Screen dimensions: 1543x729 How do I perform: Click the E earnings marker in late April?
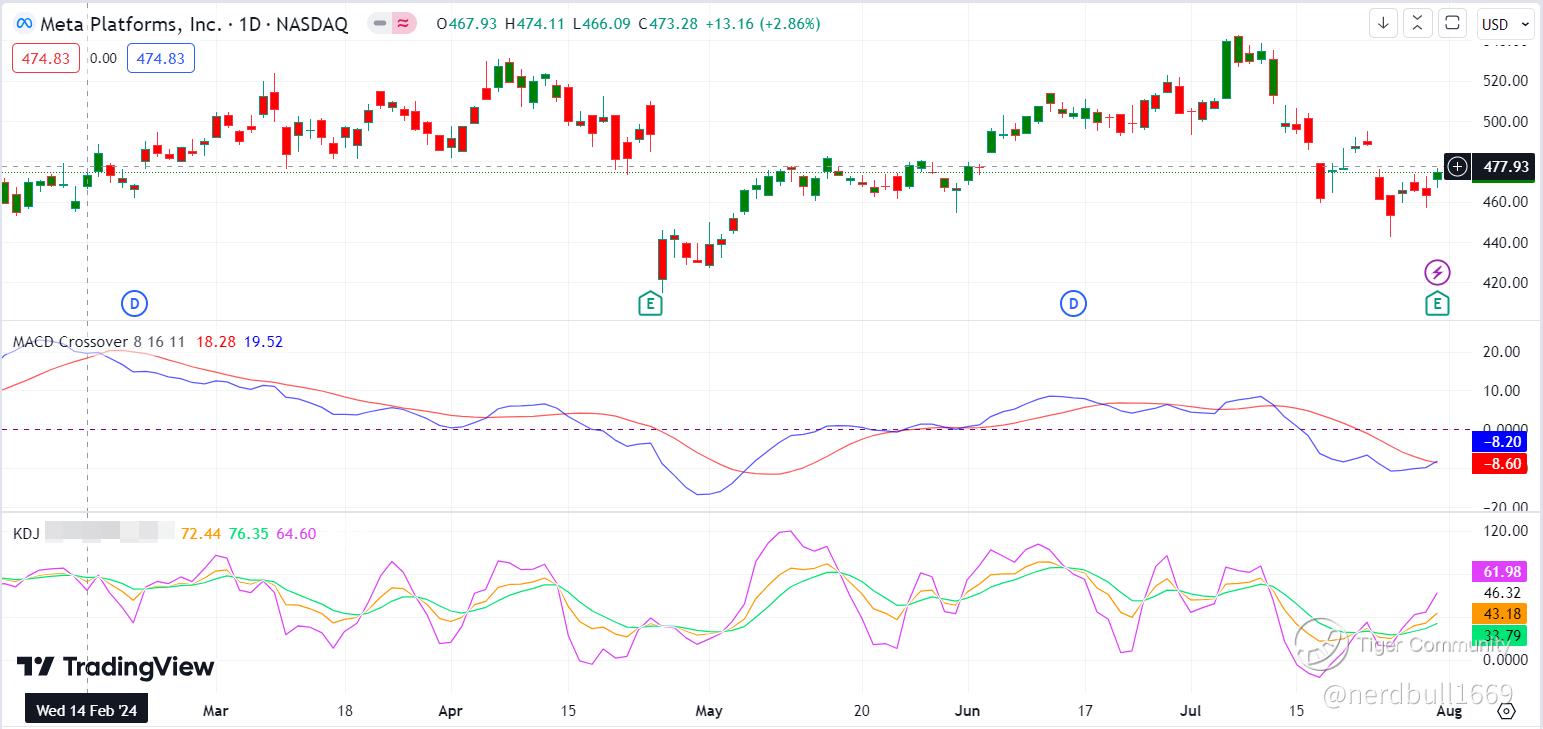(651, 303)
